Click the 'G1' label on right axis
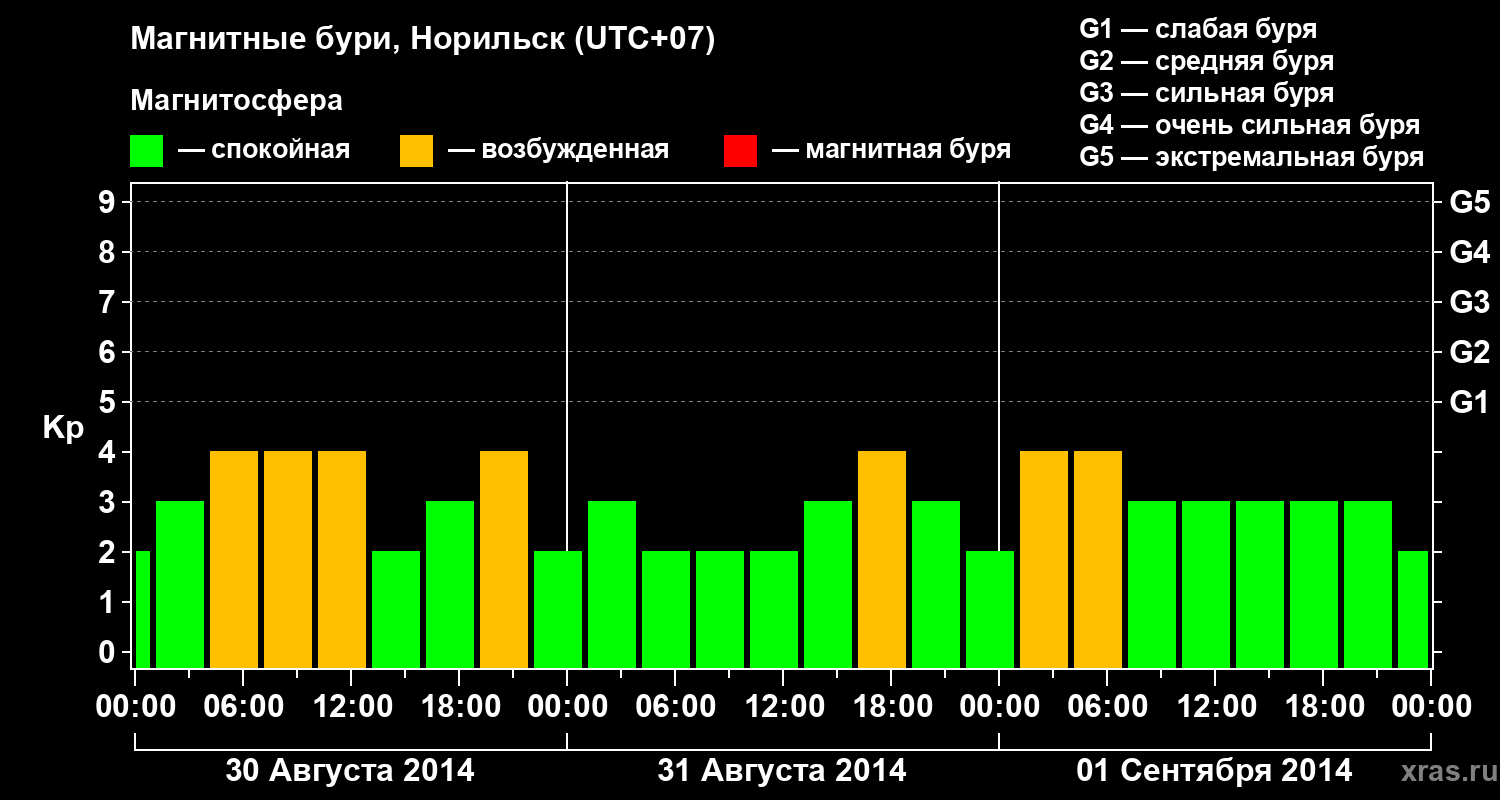Screen dimensions: 1500x800 point(1469,402)
